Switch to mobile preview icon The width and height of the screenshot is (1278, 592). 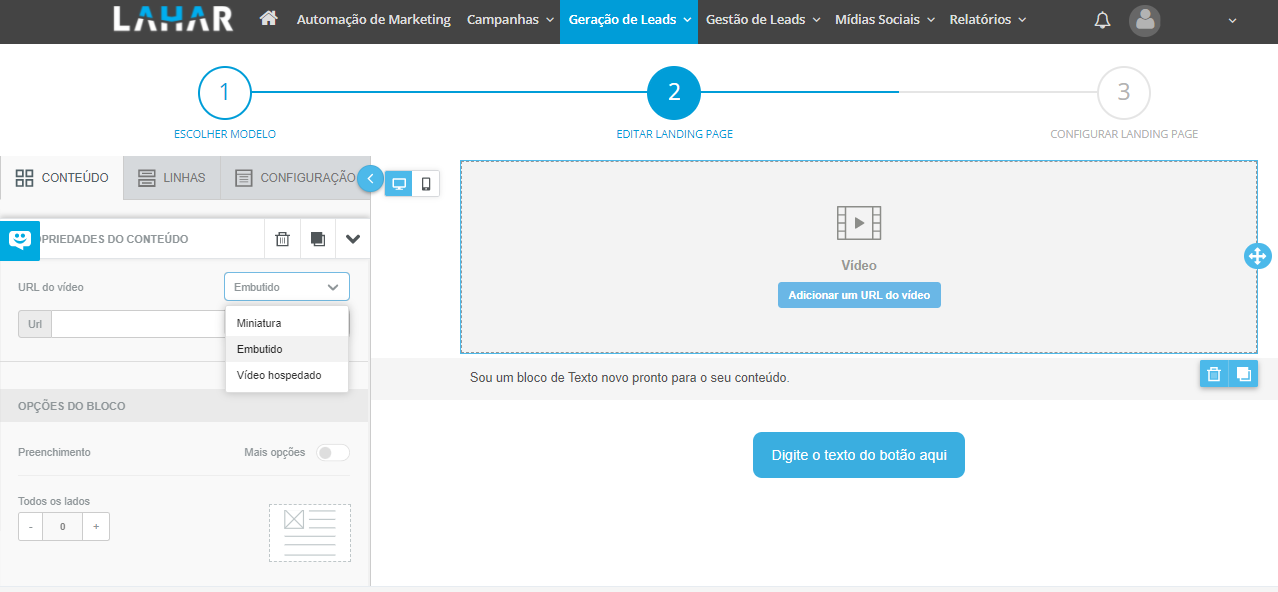[x=426, y=183]
